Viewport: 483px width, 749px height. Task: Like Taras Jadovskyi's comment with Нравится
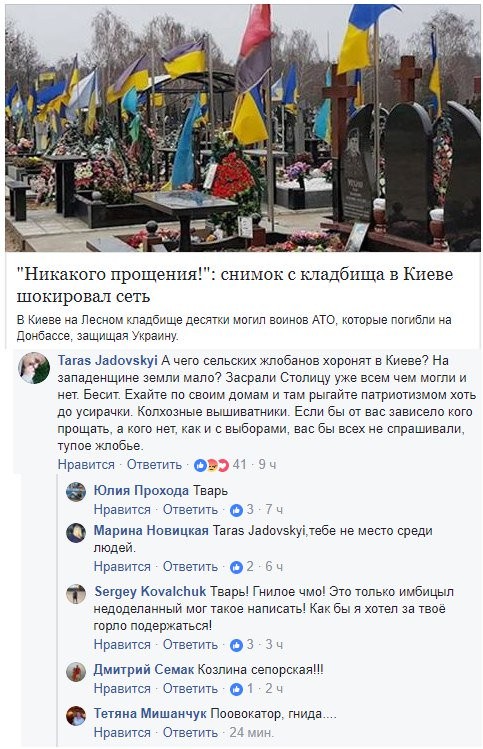pos(86,465)
